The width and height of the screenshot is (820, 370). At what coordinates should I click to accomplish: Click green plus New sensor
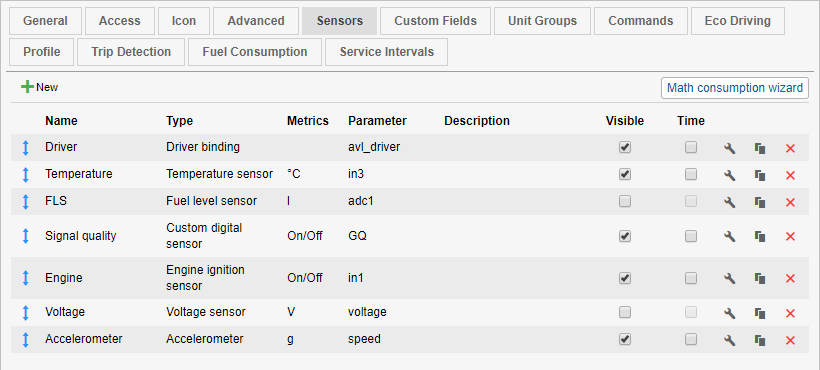pos(39,87)
